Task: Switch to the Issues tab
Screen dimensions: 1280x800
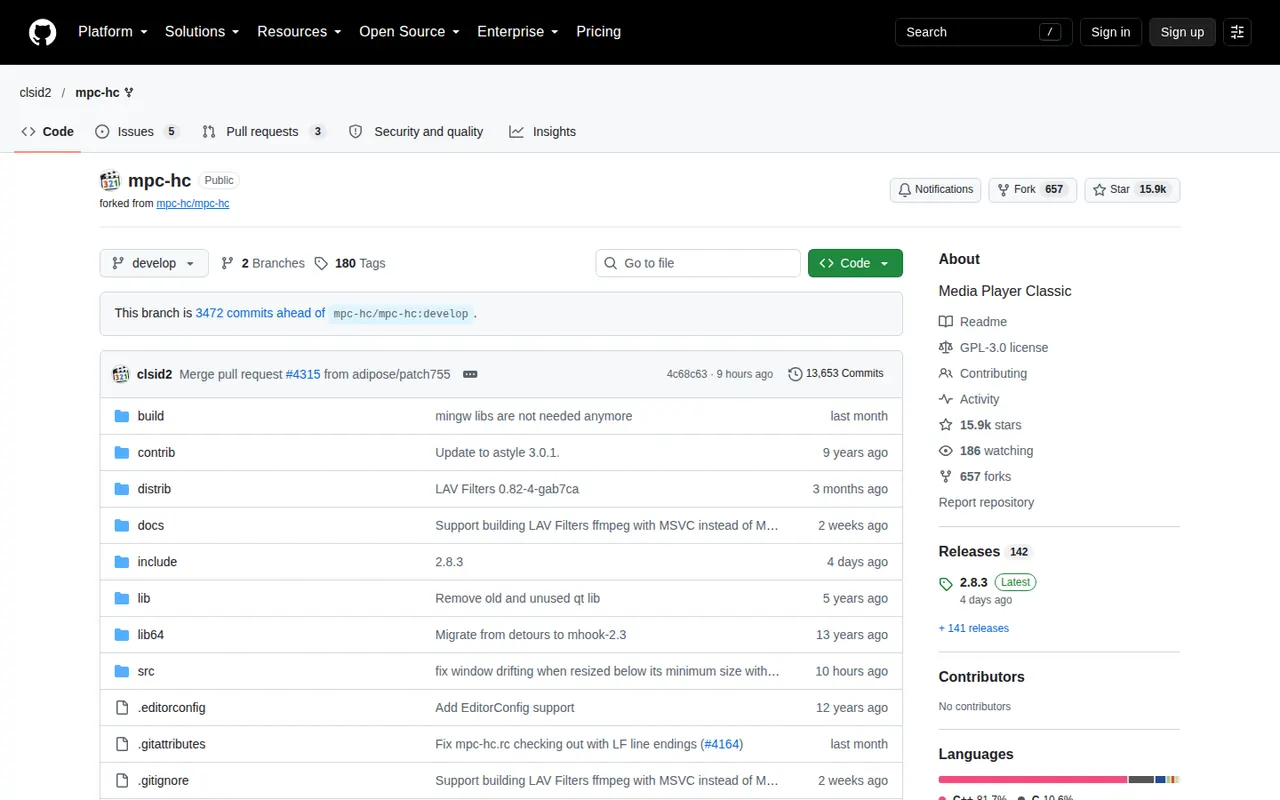Action: tap(137, 132)
